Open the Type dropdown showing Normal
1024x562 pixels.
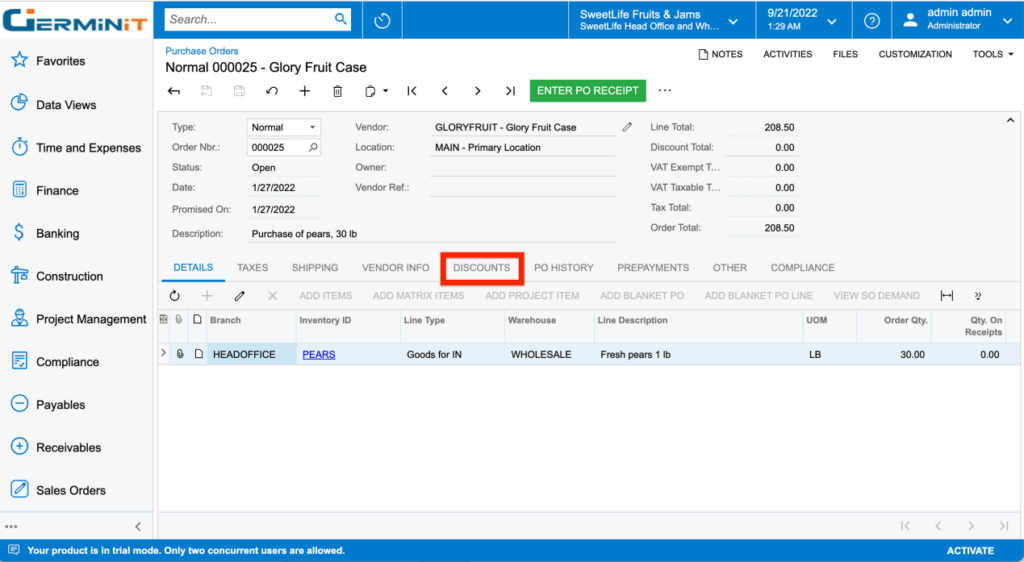click(284, 127)
